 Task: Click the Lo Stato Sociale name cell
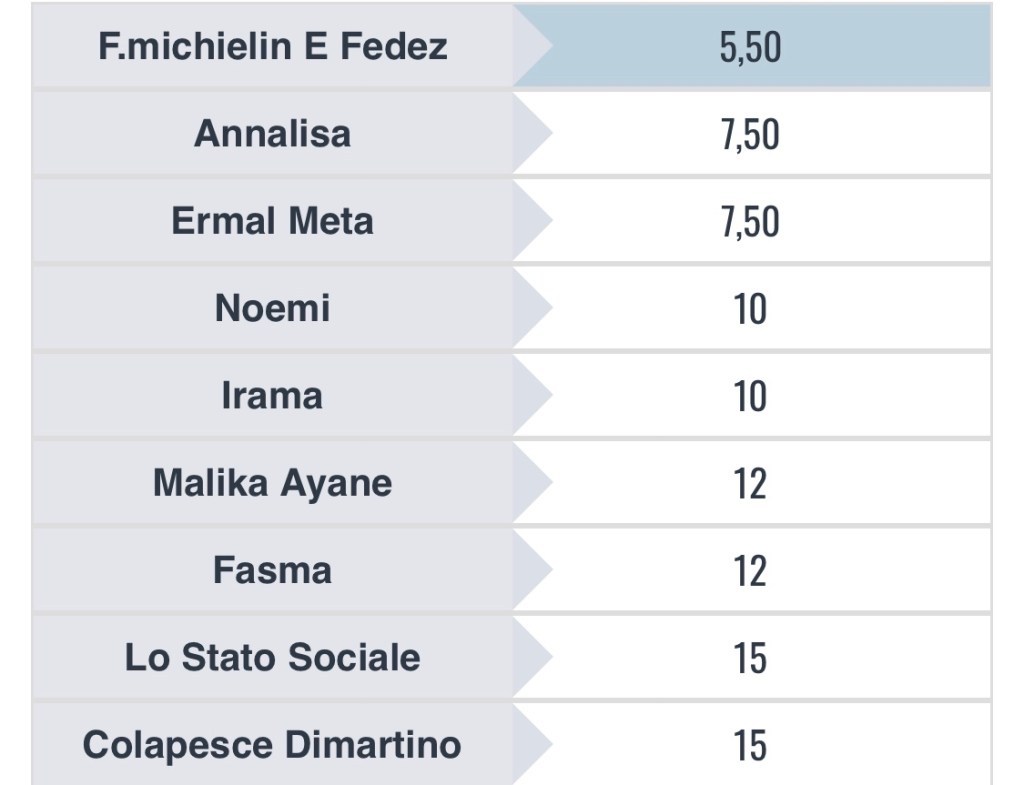(272, 657)
